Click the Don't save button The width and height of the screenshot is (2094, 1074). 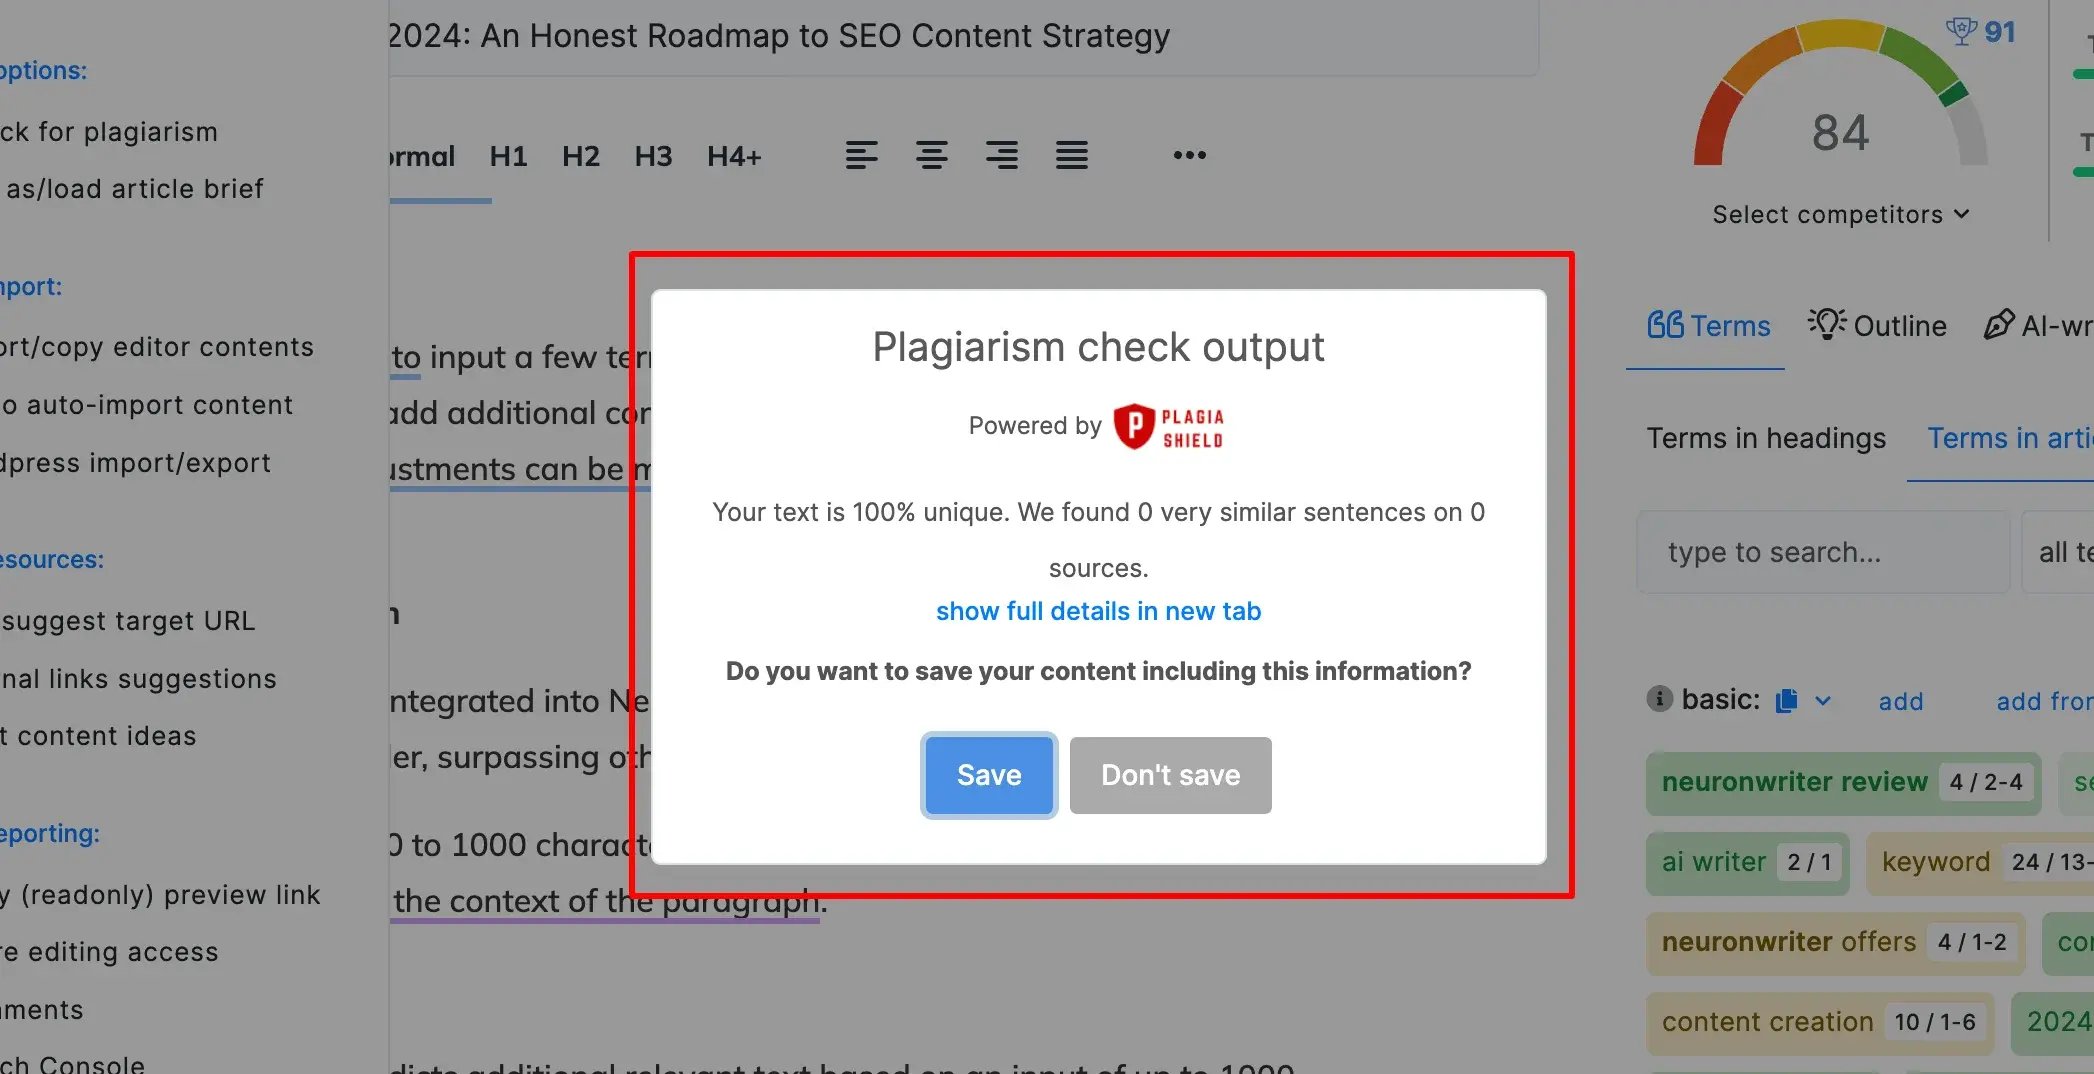[x=1170, y=775]
